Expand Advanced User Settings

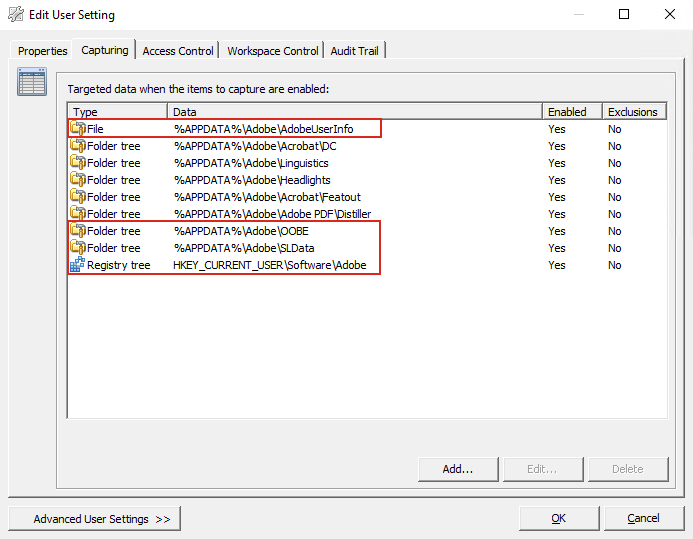coord(95,519)
